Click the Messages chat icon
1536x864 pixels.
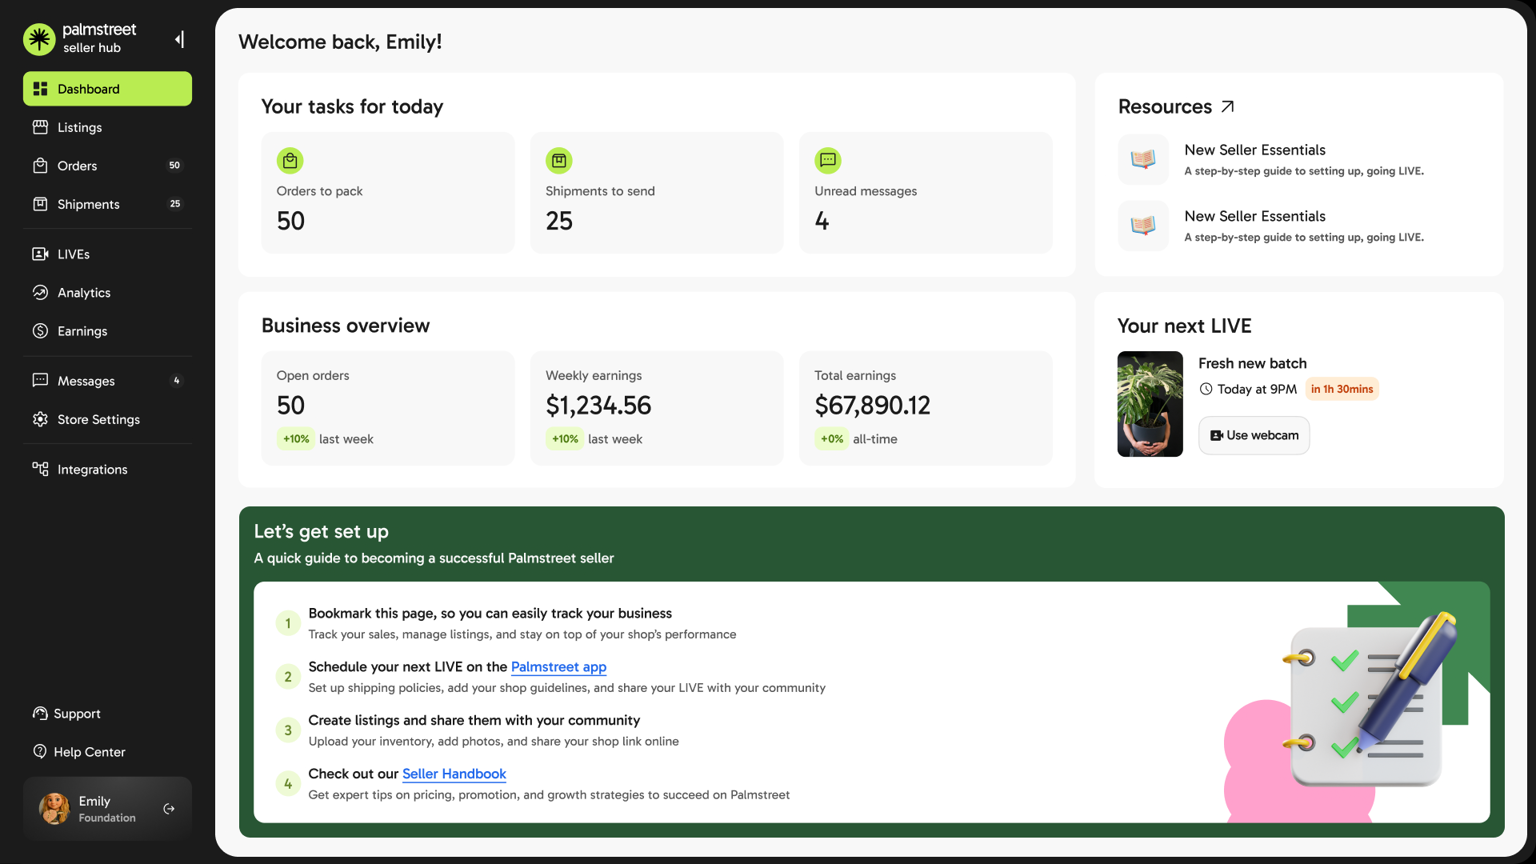point(40,381)
